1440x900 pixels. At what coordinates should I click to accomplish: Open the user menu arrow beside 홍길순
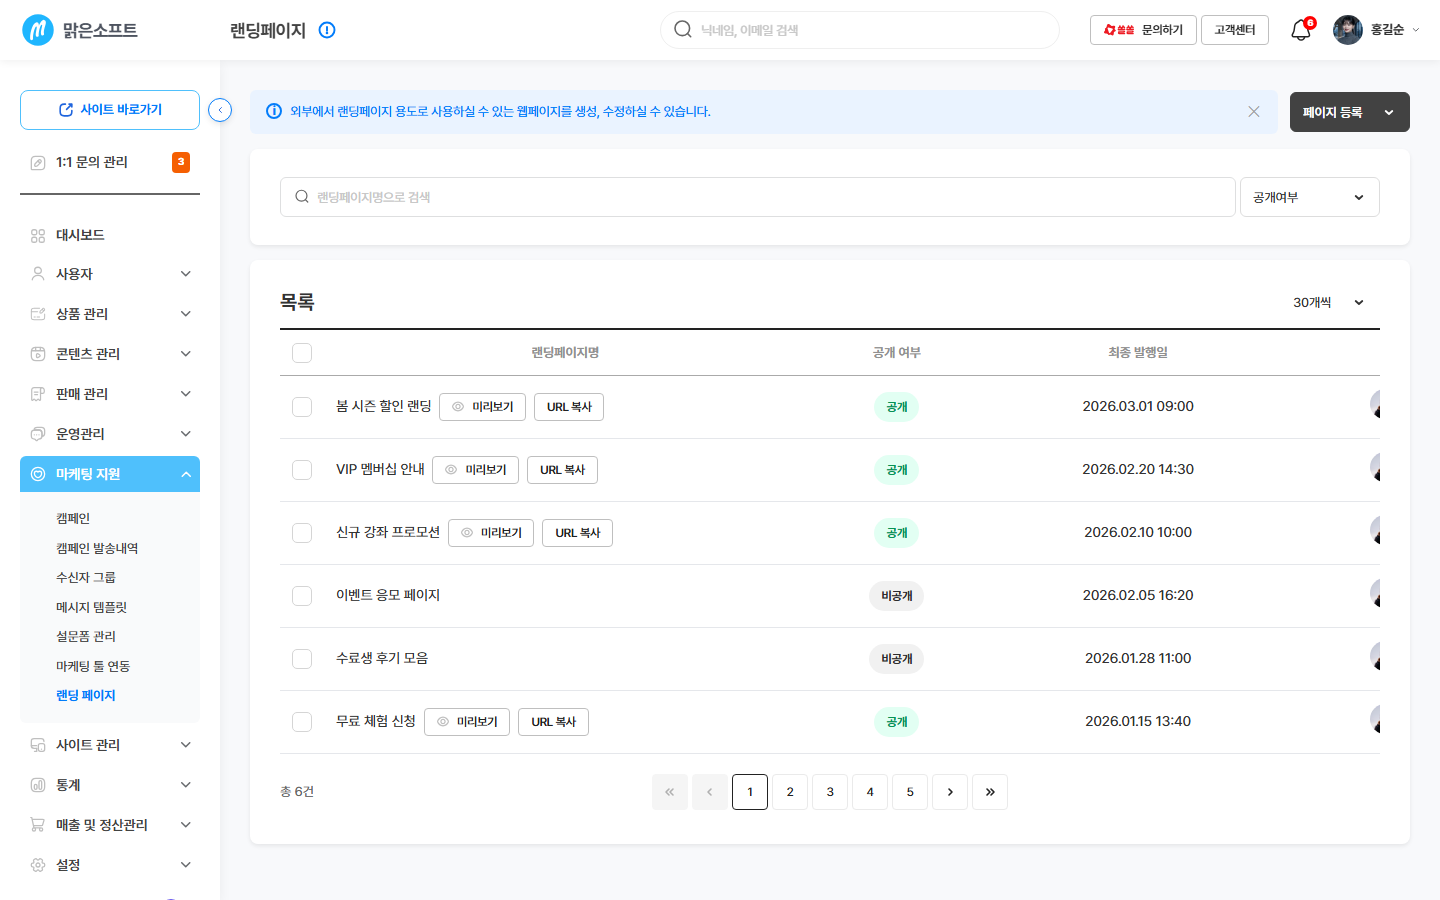tap(1416, 30)
